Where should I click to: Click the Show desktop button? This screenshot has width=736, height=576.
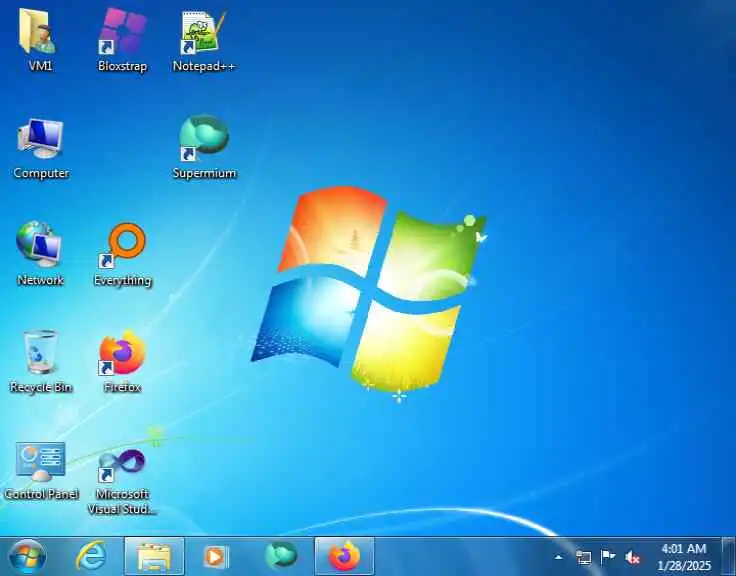[x=729, y=557]
